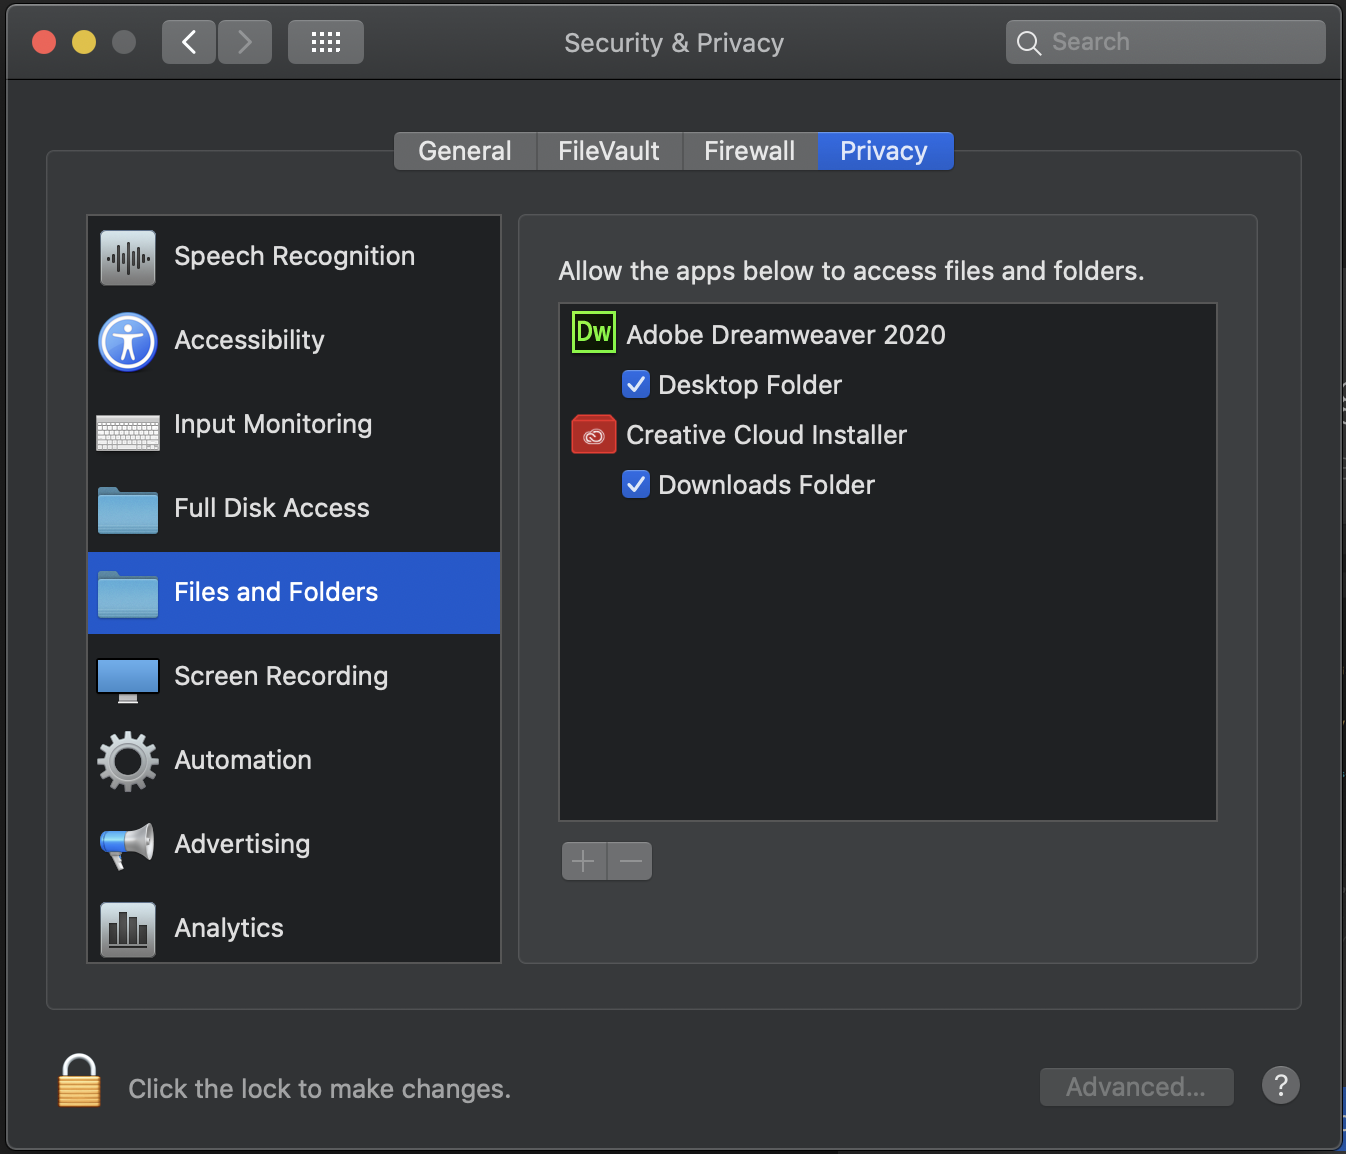
Task: Disable Downloads Folder access for Creative Cloud
Action: click(x=636, y=484)
